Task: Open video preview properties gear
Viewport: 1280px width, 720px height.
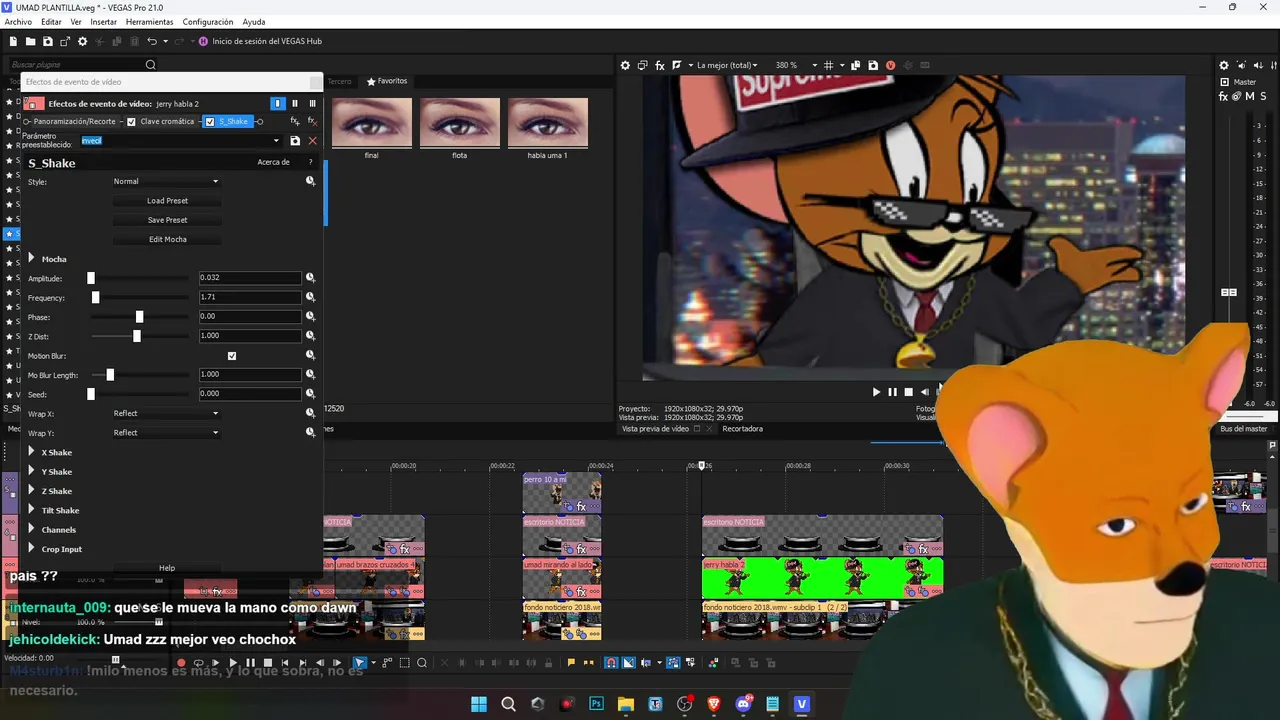Action: 626,65
